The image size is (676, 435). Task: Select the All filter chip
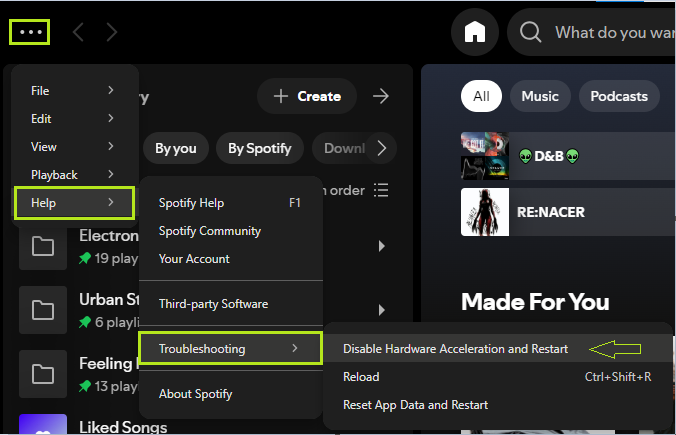[481, 96]
